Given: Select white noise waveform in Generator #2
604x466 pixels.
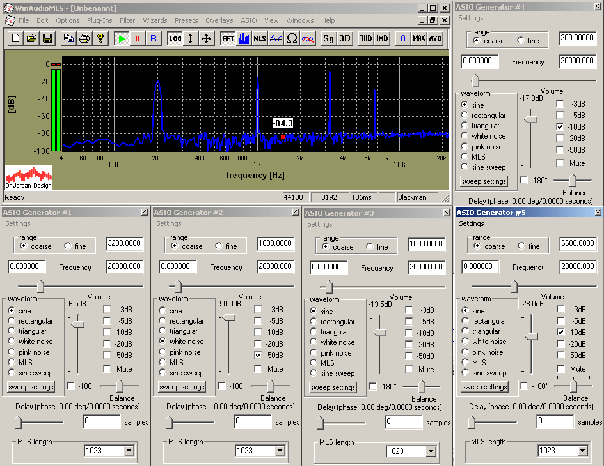Looking at the screenshot, I should 160,341.
